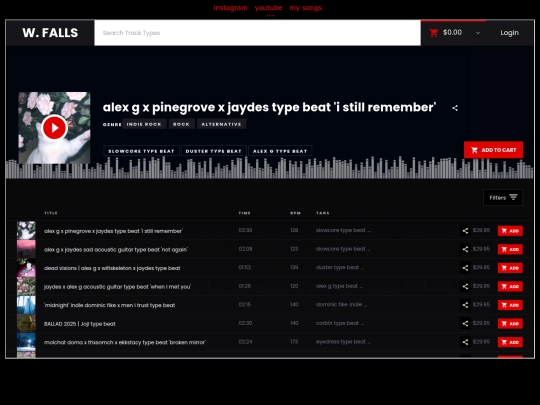Sort by the BPM column header
This screenshot has height=405, width=540.
295,213
